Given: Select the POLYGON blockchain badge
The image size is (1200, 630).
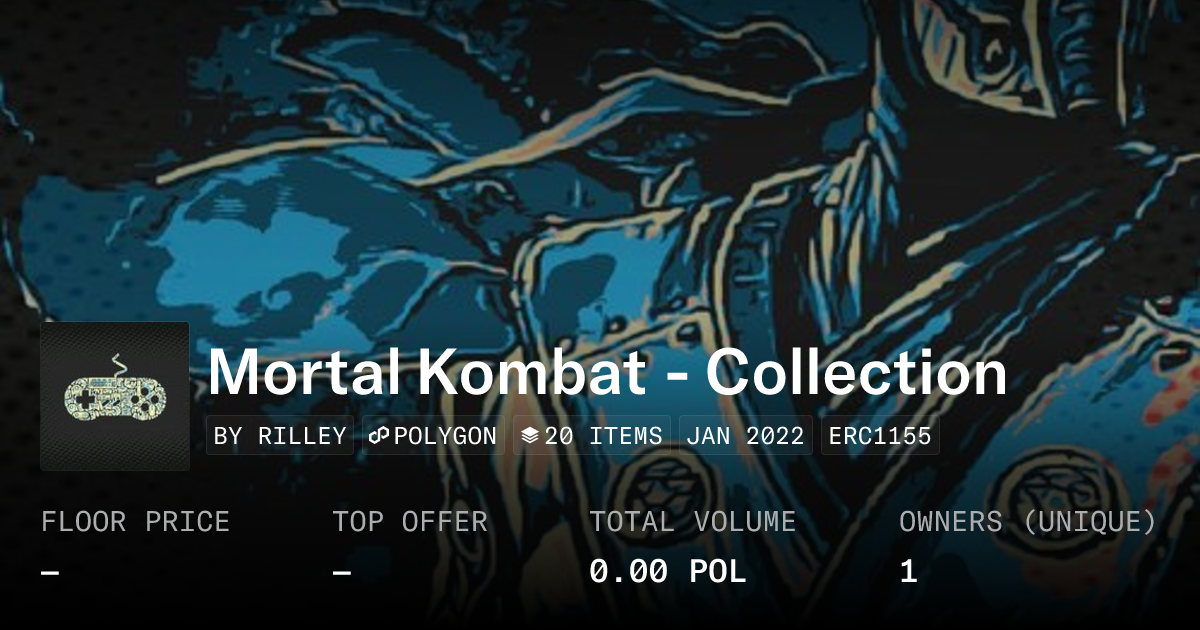Looking at the screenshot, I should click(433, 436).
